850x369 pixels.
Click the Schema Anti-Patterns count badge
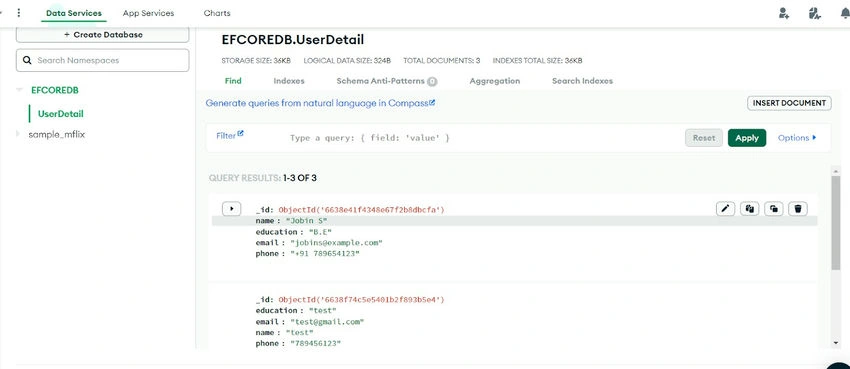[432, 82]
